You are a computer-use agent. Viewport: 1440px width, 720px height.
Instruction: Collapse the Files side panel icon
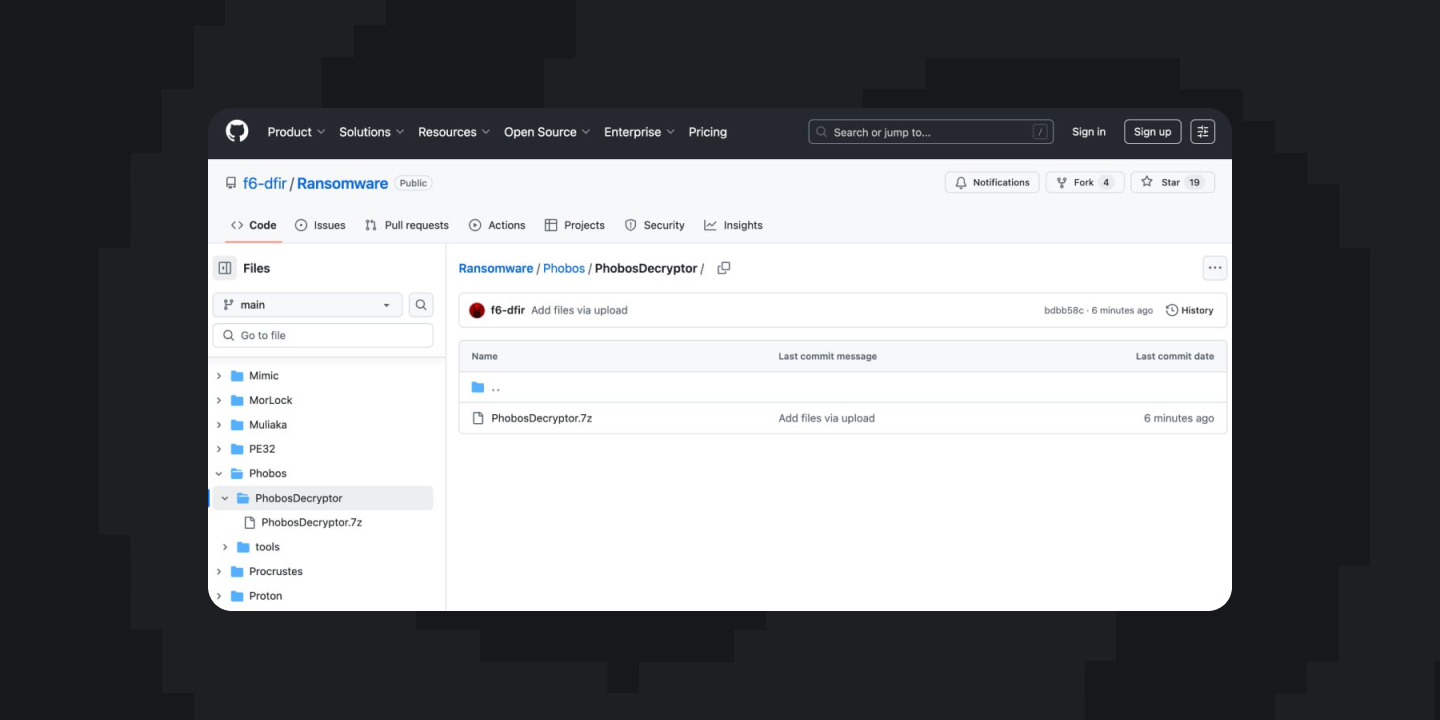(x=225, y=268)
